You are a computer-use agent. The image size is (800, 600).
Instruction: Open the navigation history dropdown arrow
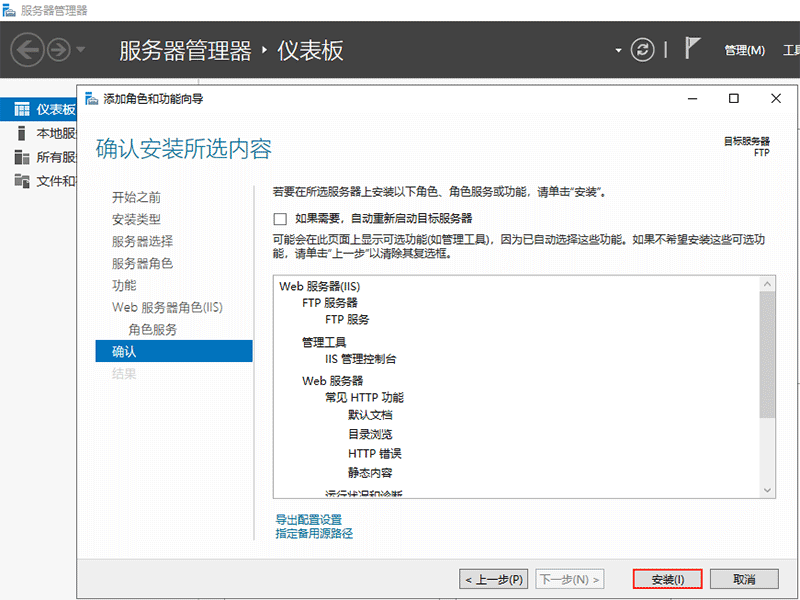(x=618, y=49)
